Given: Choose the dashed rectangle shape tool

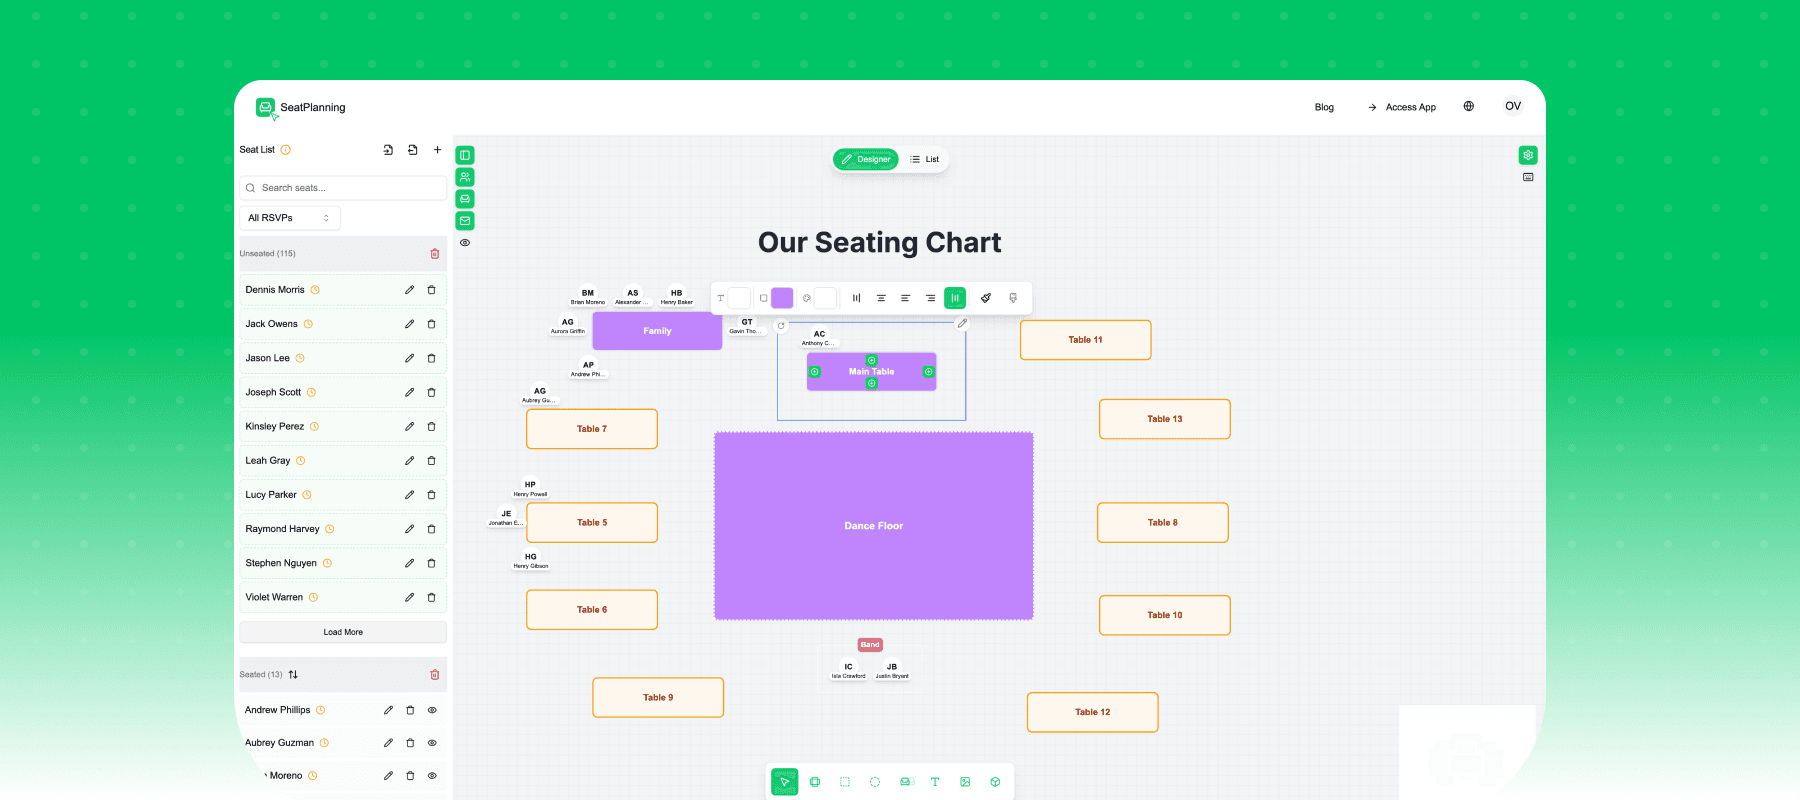Looking at the screenshot, I should pos(845,781).
